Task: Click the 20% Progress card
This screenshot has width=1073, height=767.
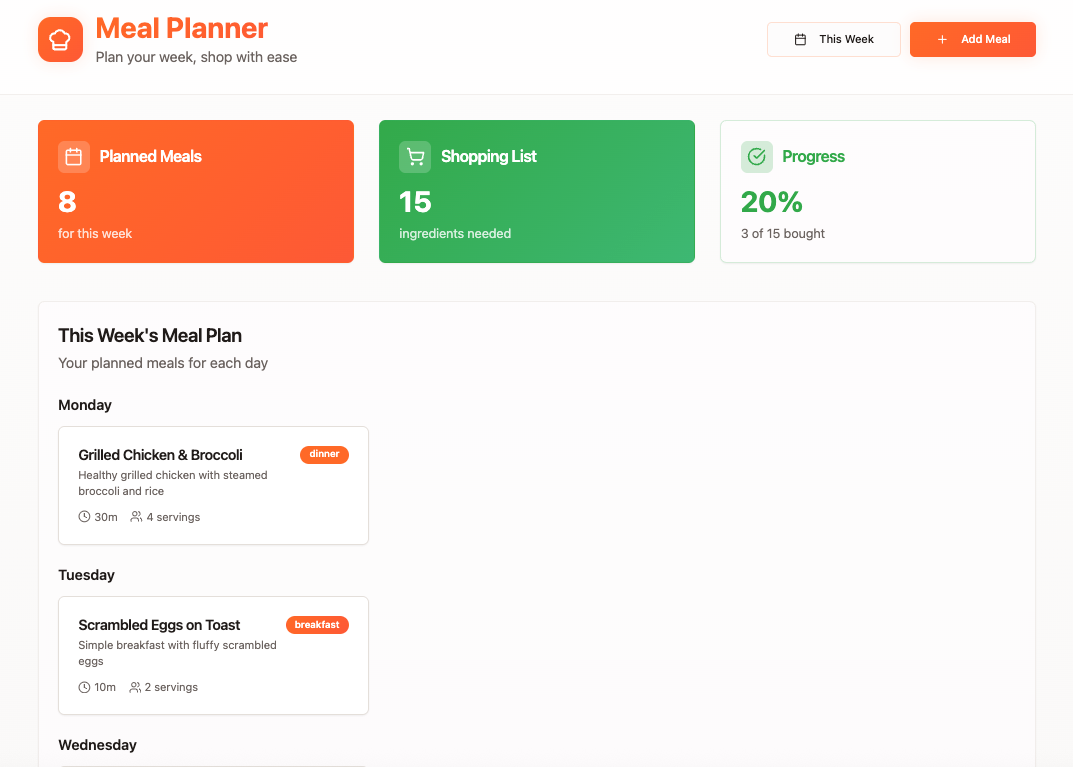Action: click(877, 191)
